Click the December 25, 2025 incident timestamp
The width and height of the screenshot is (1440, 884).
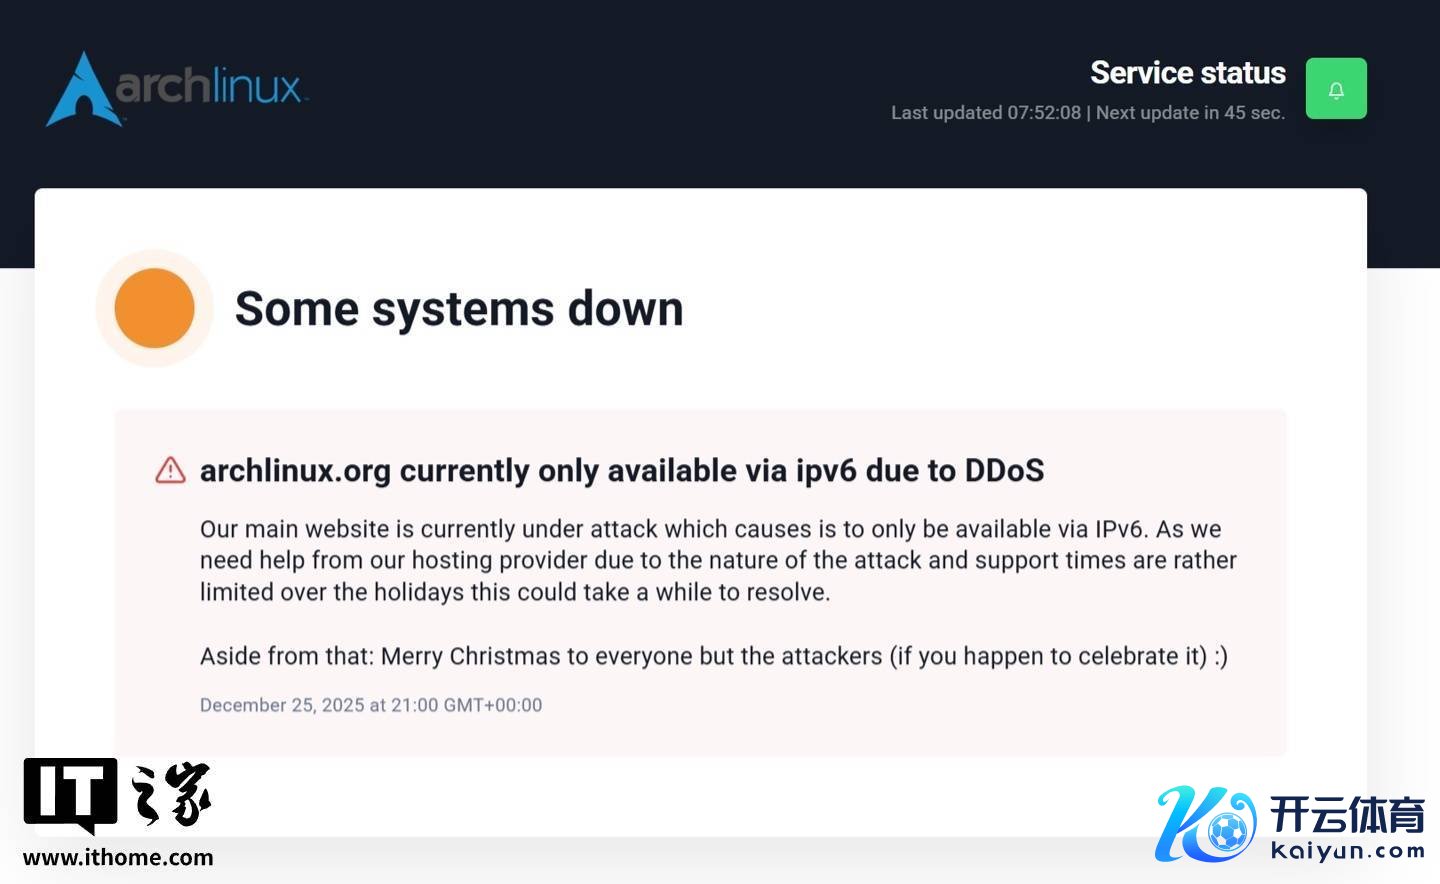371,705
